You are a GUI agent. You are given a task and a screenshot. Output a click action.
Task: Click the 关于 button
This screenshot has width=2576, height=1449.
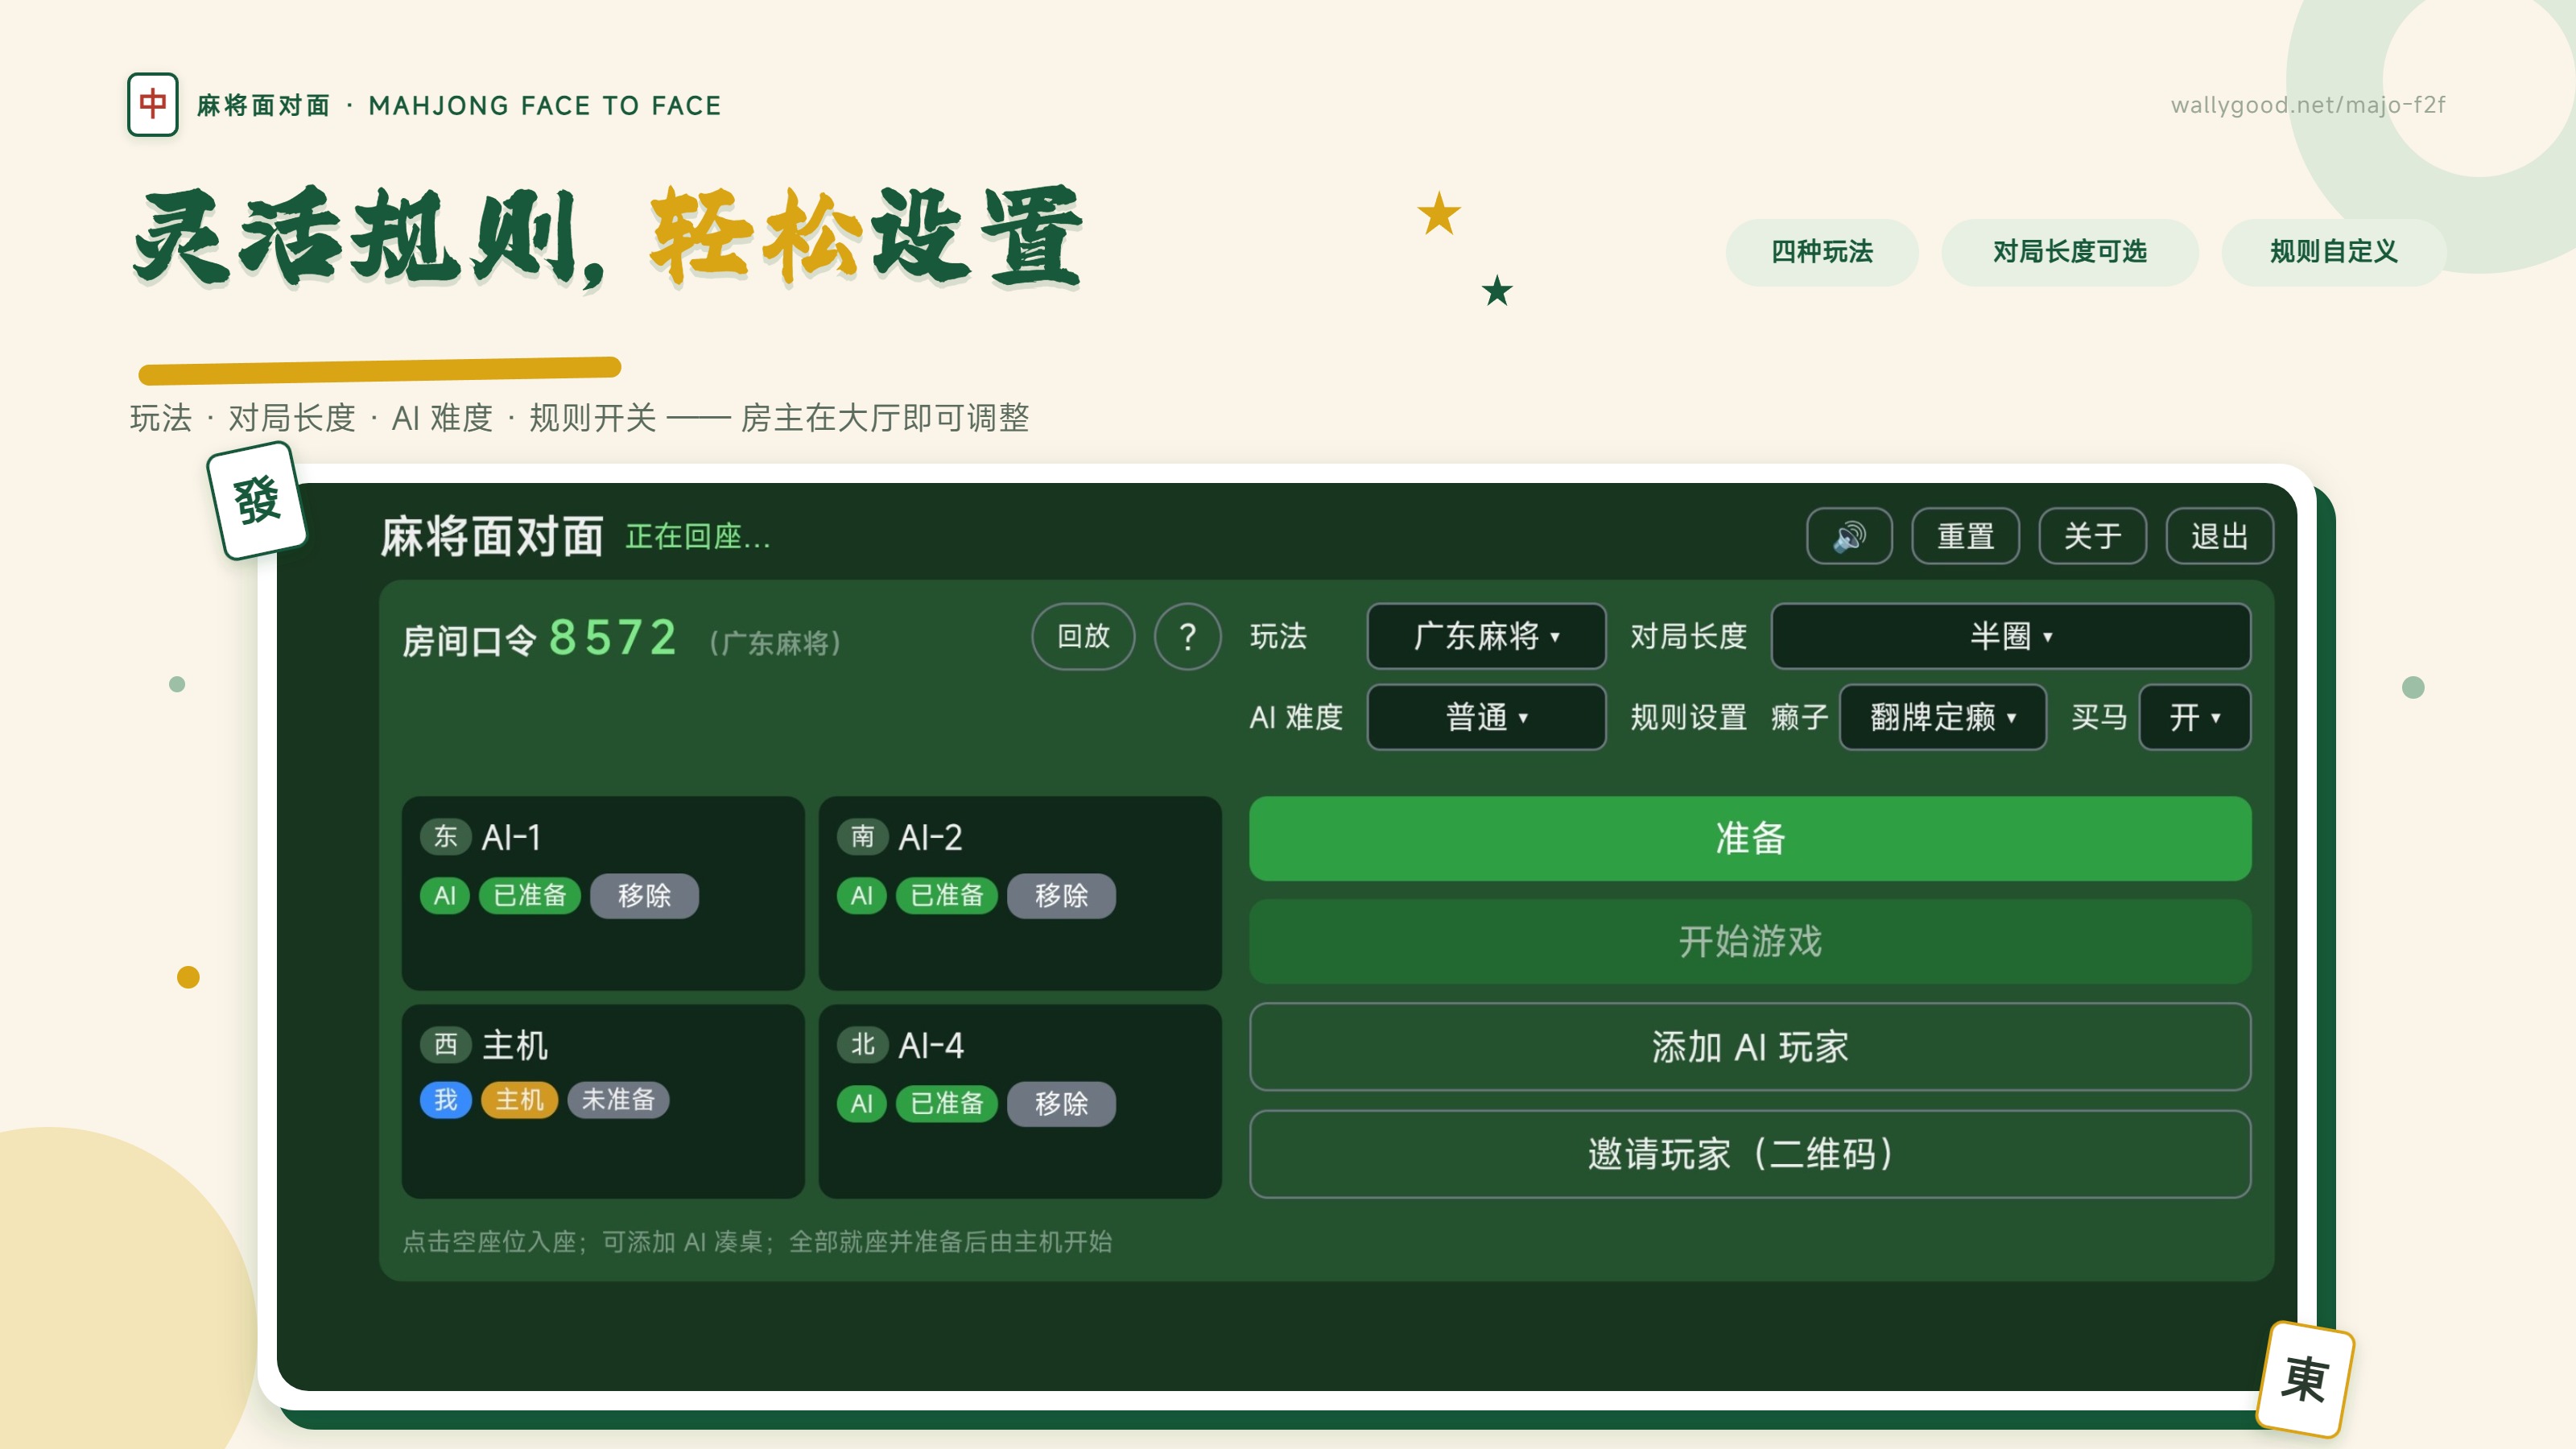tap(2092, 536)
